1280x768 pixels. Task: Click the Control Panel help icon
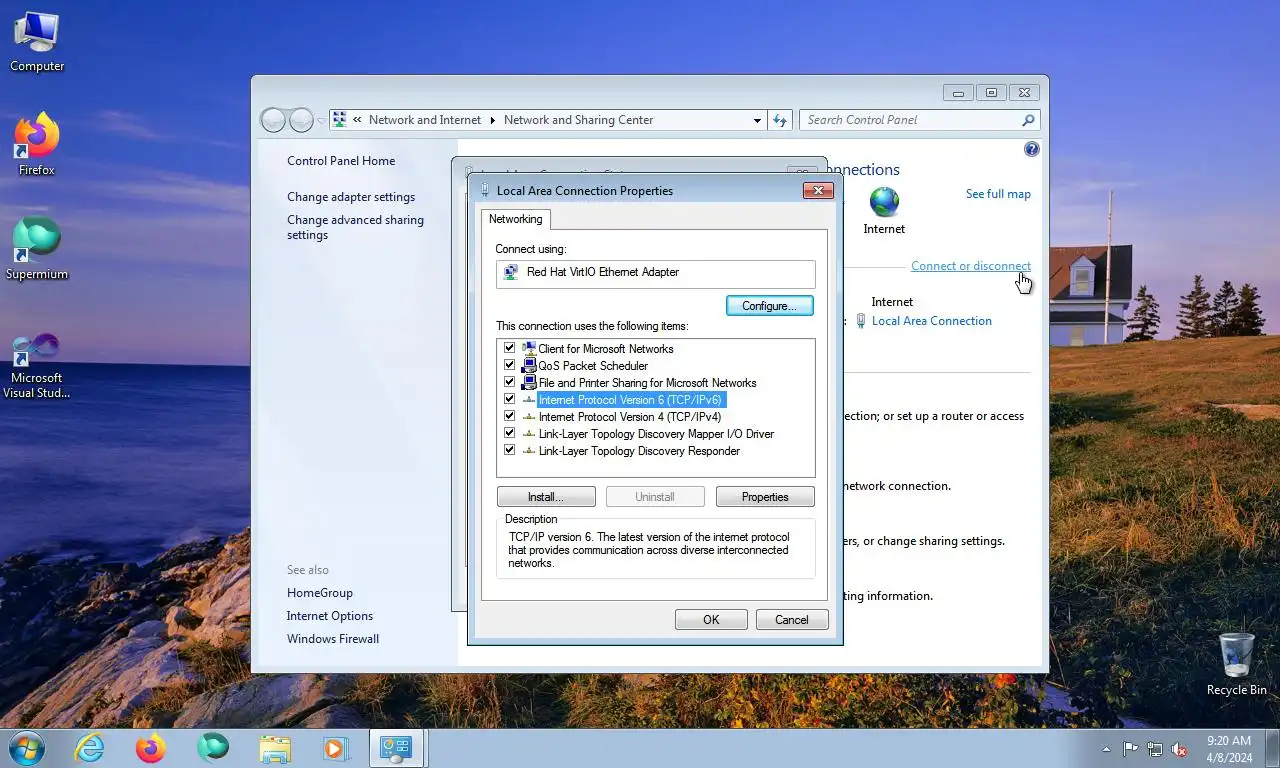pos(1032,149)
